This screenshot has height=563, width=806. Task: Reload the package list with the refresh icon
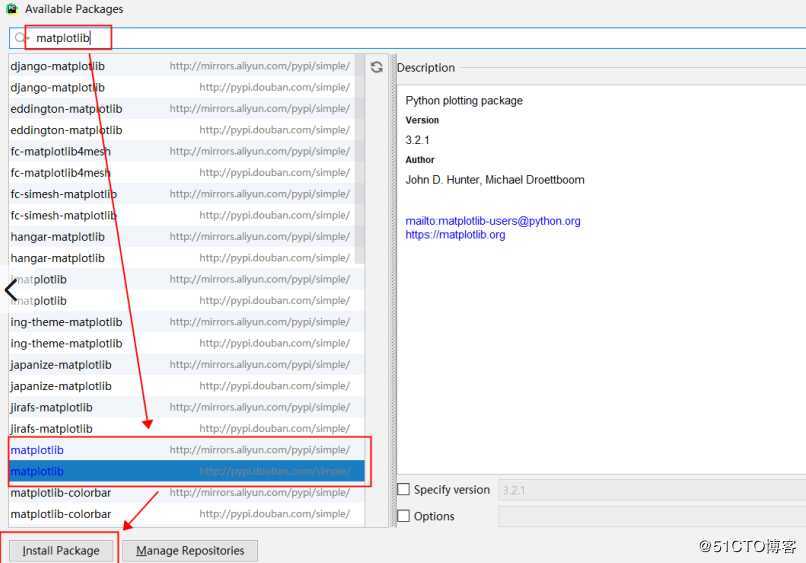click(x=377, y=67)
